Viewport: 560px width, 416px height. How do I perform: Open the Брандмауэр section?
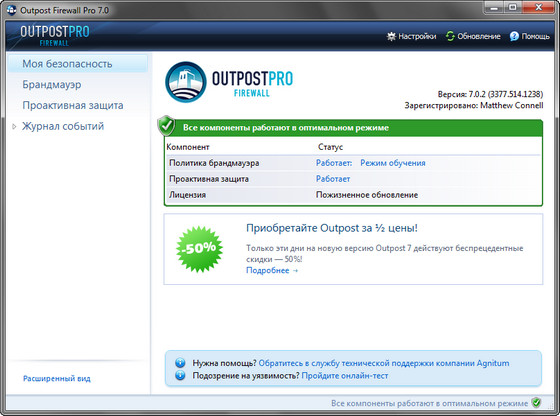point(52,85)
